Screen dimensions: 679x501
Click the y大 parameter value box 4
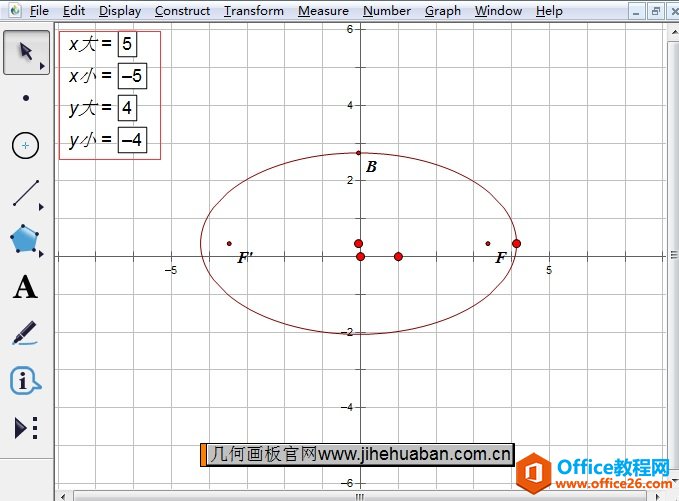(127, 108)
